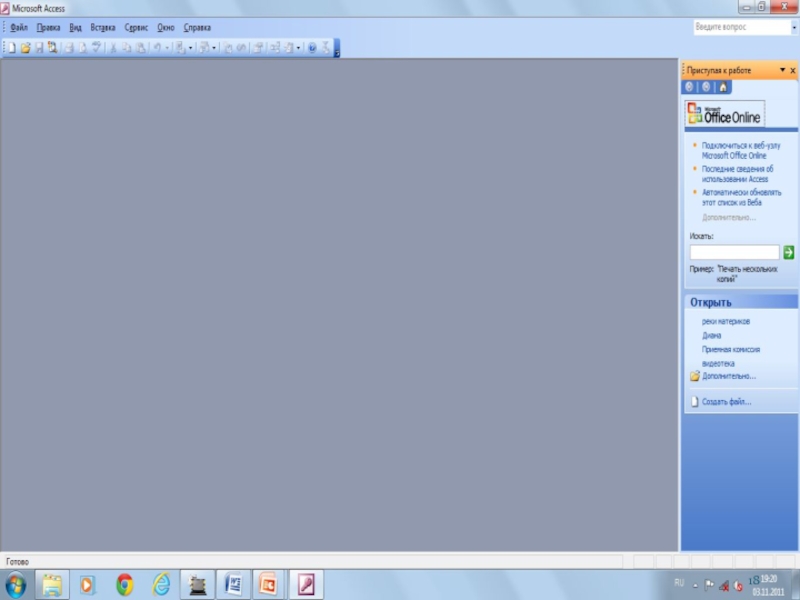Expand the 'Введите вопрос' help box dropdown

click(x=794, y=28)
